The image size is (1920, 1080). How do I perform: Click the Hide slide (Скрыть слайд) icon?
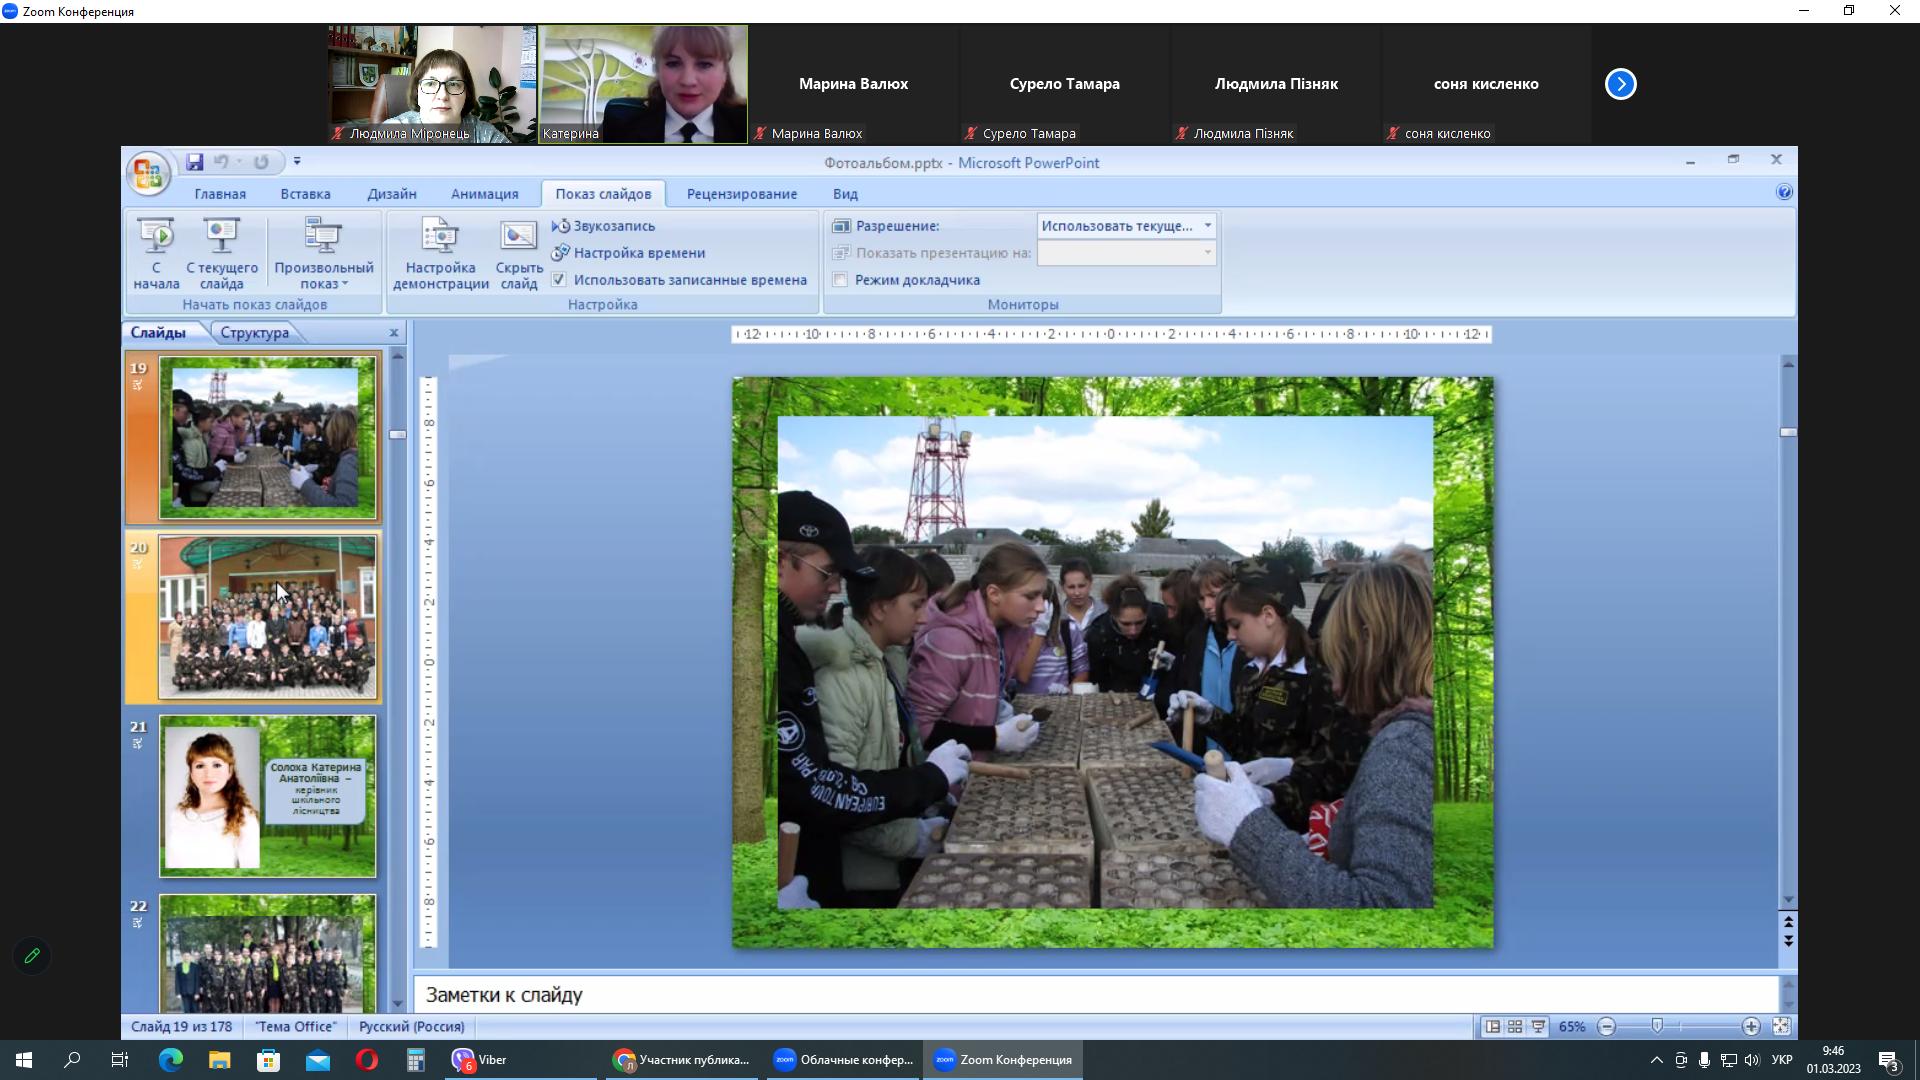[x=518, y=237]
